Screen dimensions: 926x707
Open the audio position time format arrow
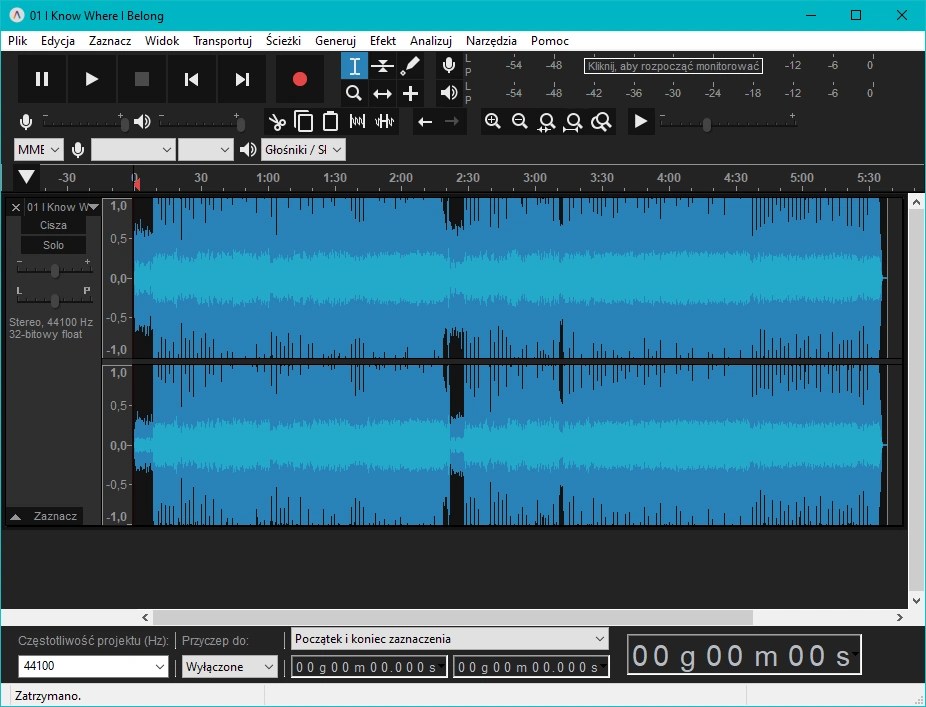854,655
